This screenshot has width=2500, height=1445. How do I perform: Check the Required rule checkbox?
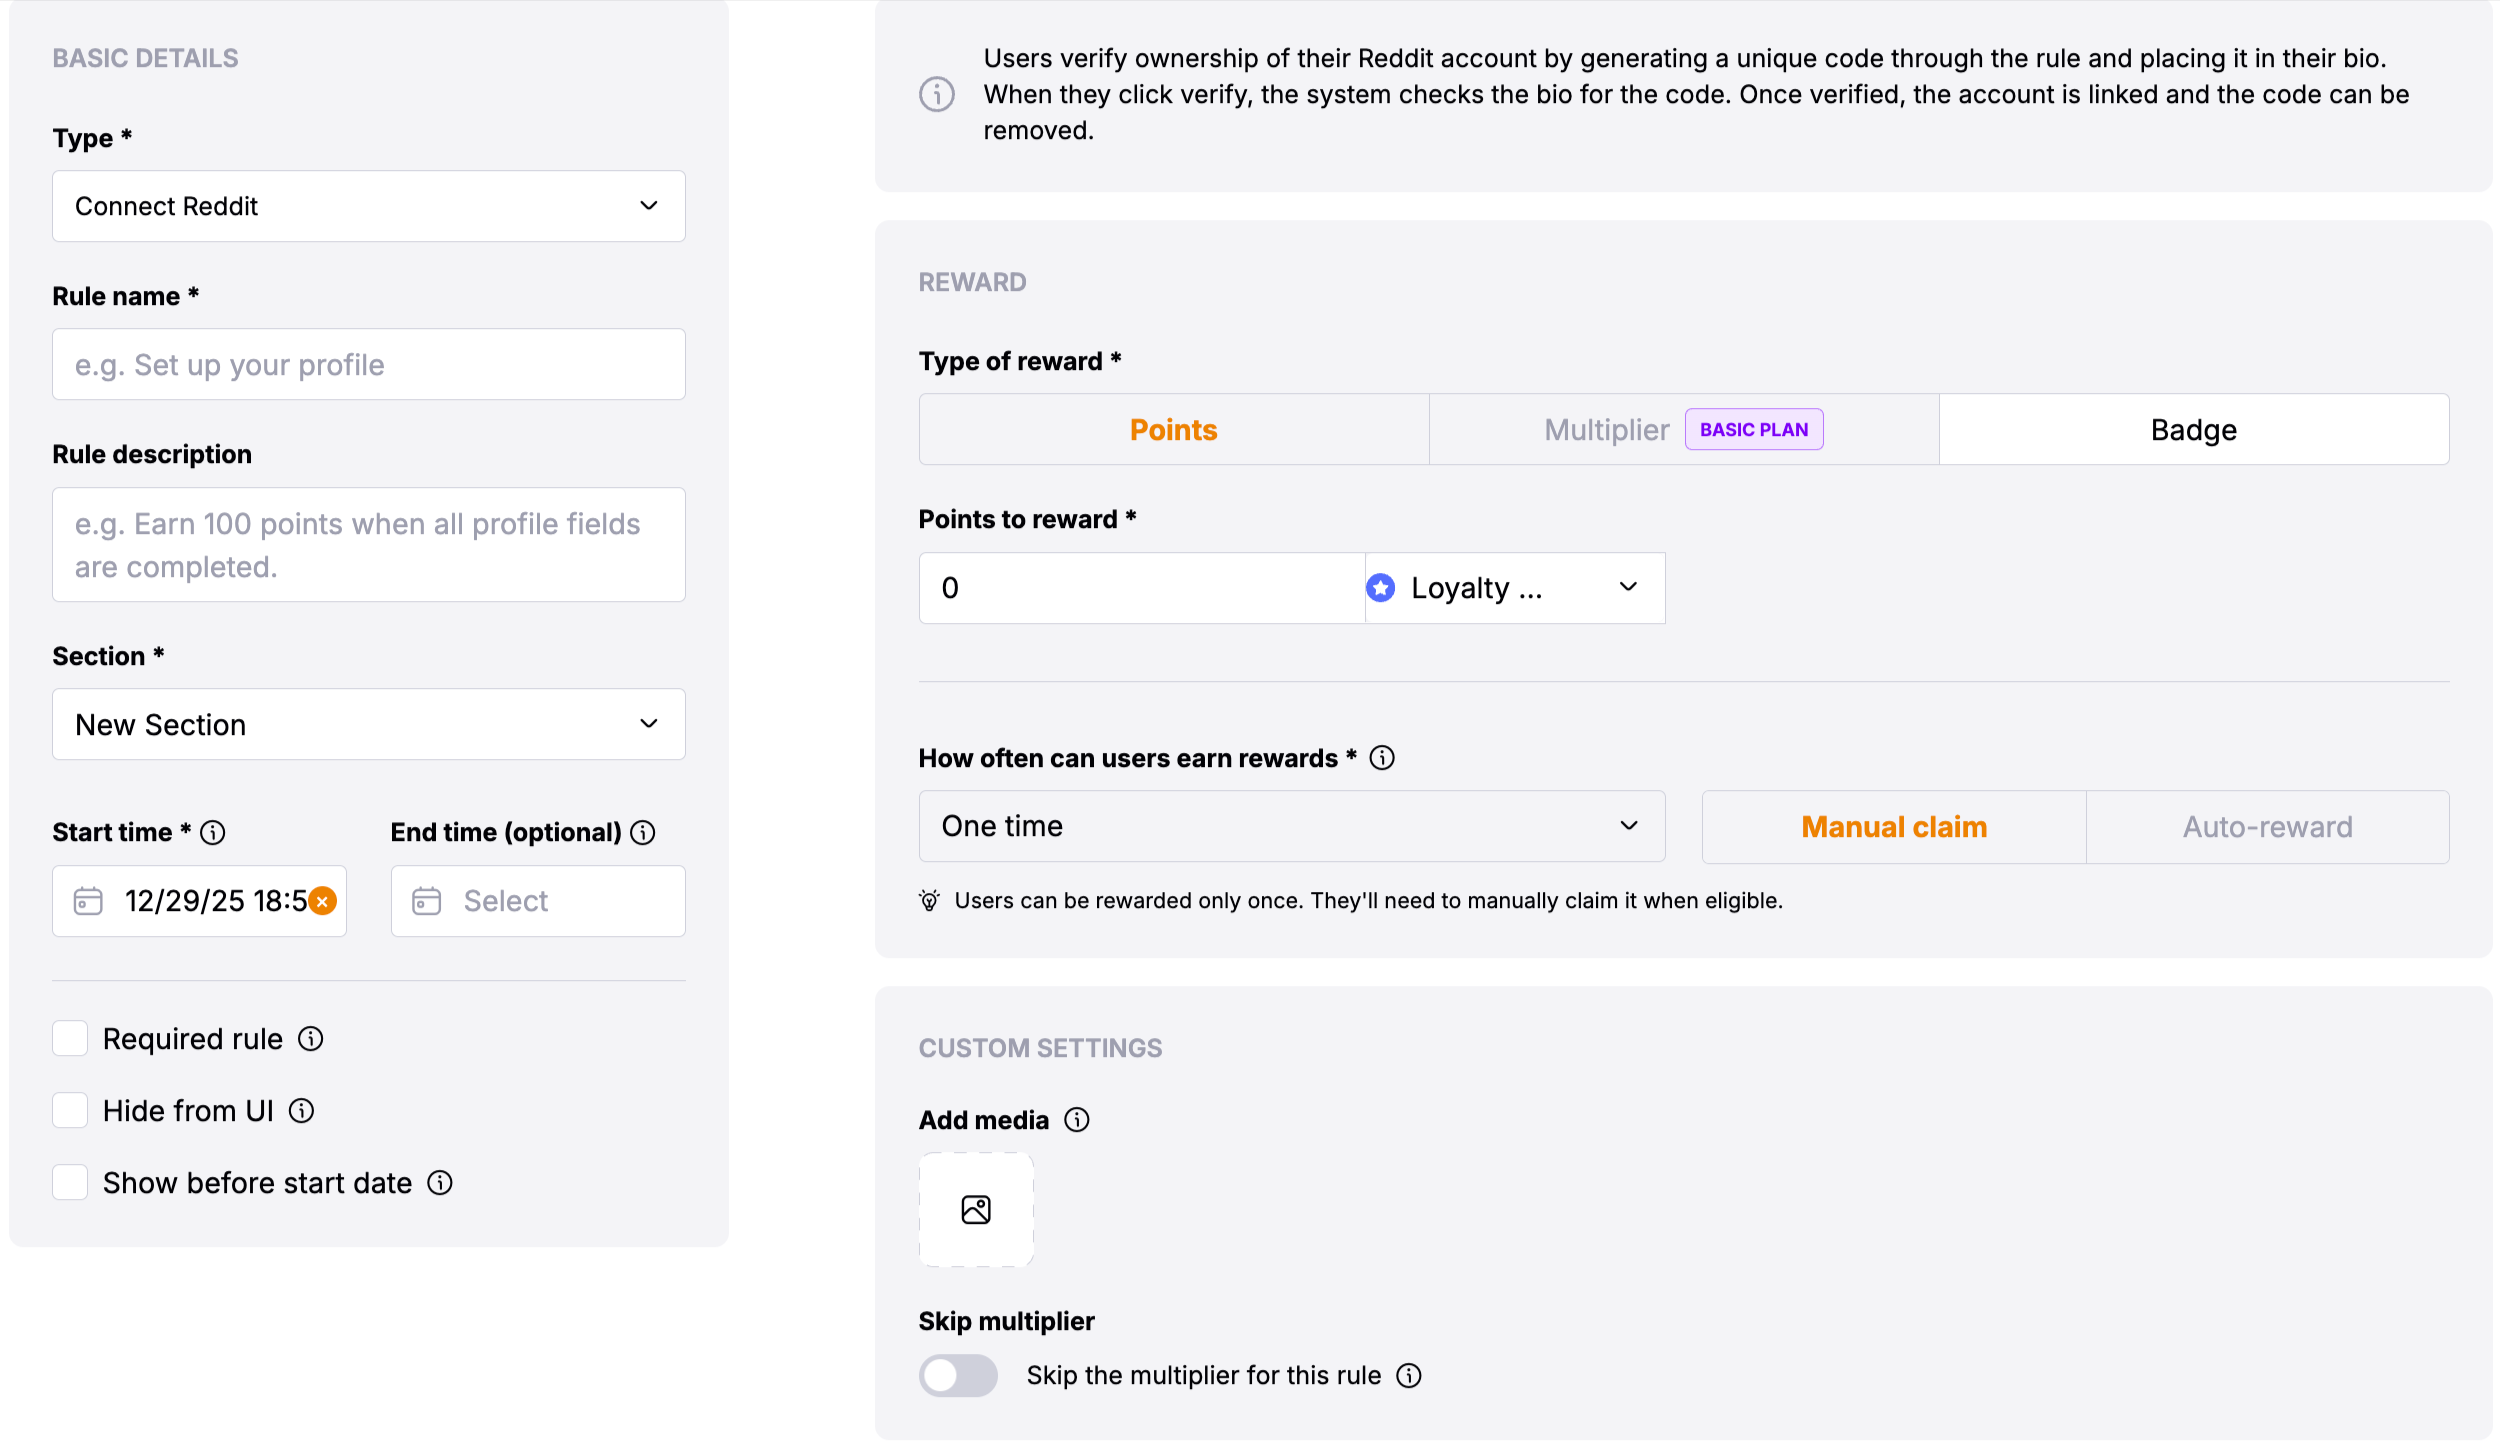[70, 1039]
